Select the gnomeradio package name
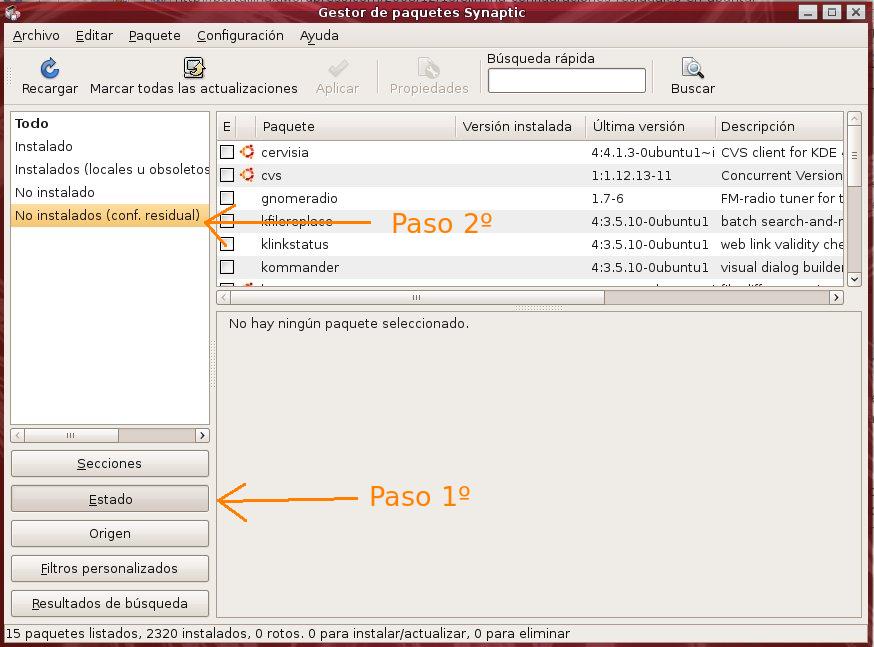 299,198
